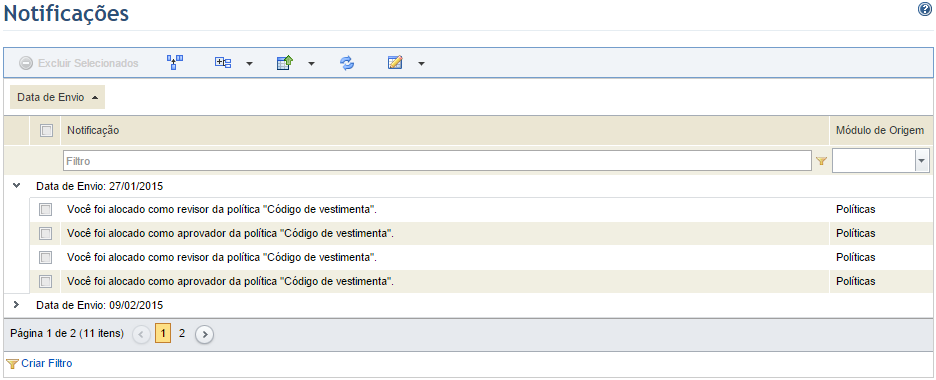The image size is (936, 380).
Task: Click the export table icon
Action: 284,63
